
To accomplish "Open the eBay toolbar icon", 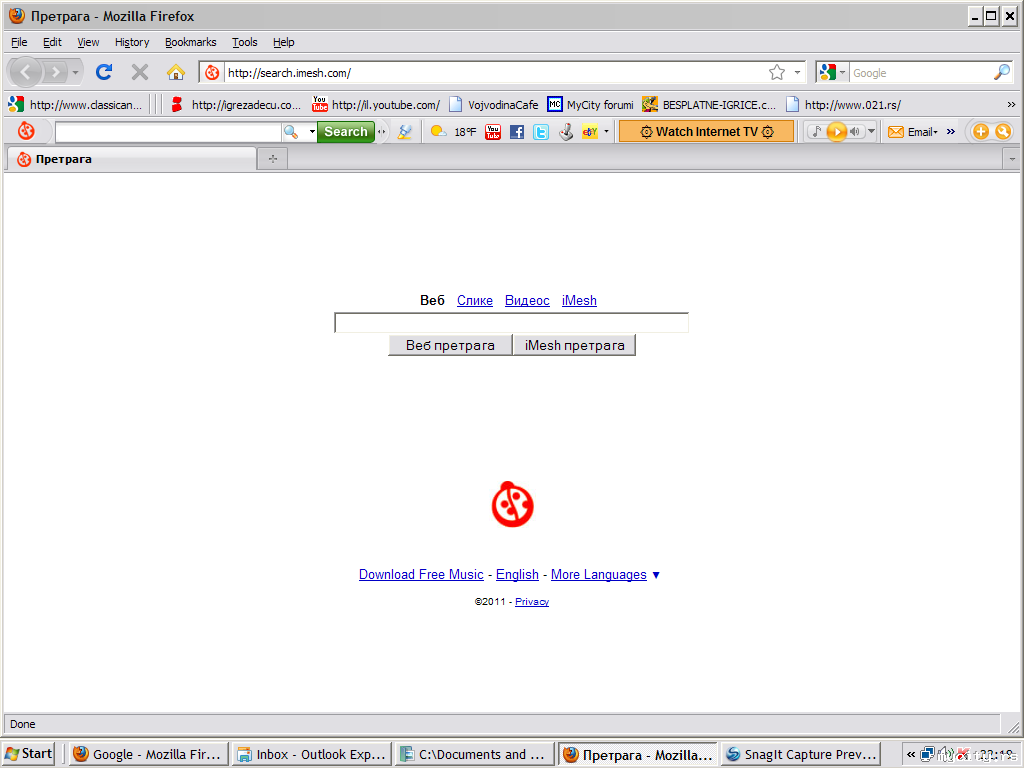I will click(590, 132).
